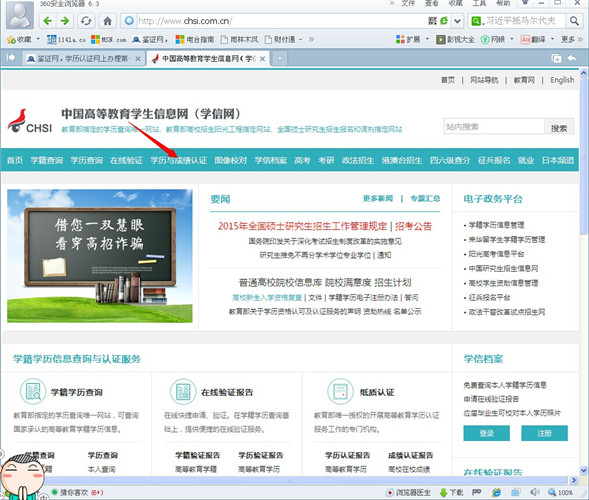Click the 站内搜索 search input field
The width and height of the screenshot is (589, 500).
(494, 127)
